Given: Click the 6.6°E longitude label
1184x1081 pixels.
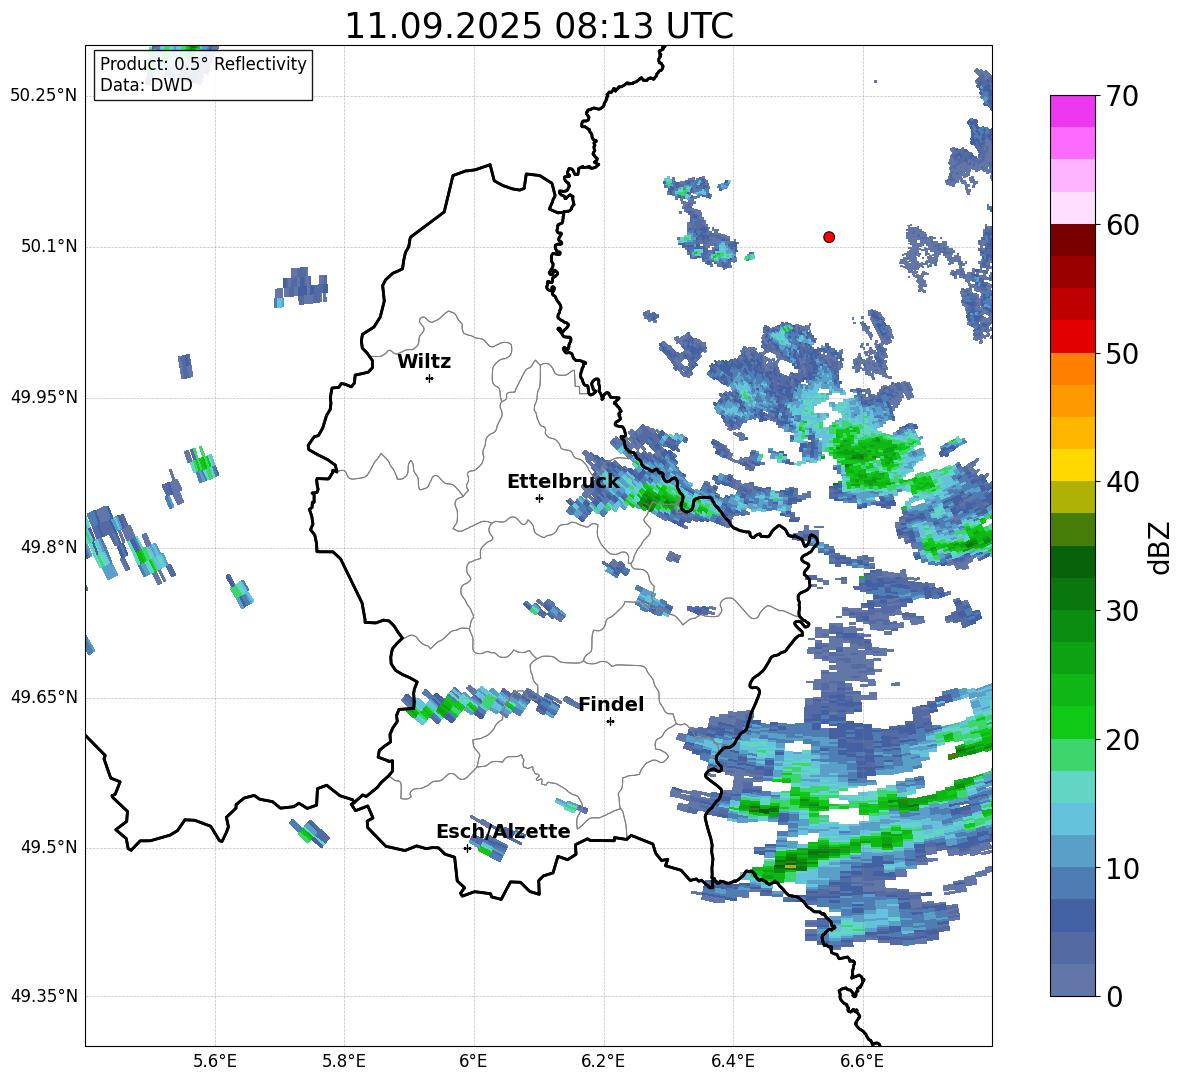Looking at the screenshot, I should click(x=862, y=1061).
